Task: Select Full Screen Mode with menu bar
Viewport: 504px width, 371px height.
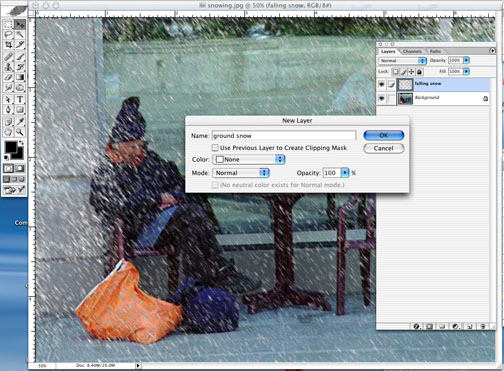Action: [x=14, y=179]
